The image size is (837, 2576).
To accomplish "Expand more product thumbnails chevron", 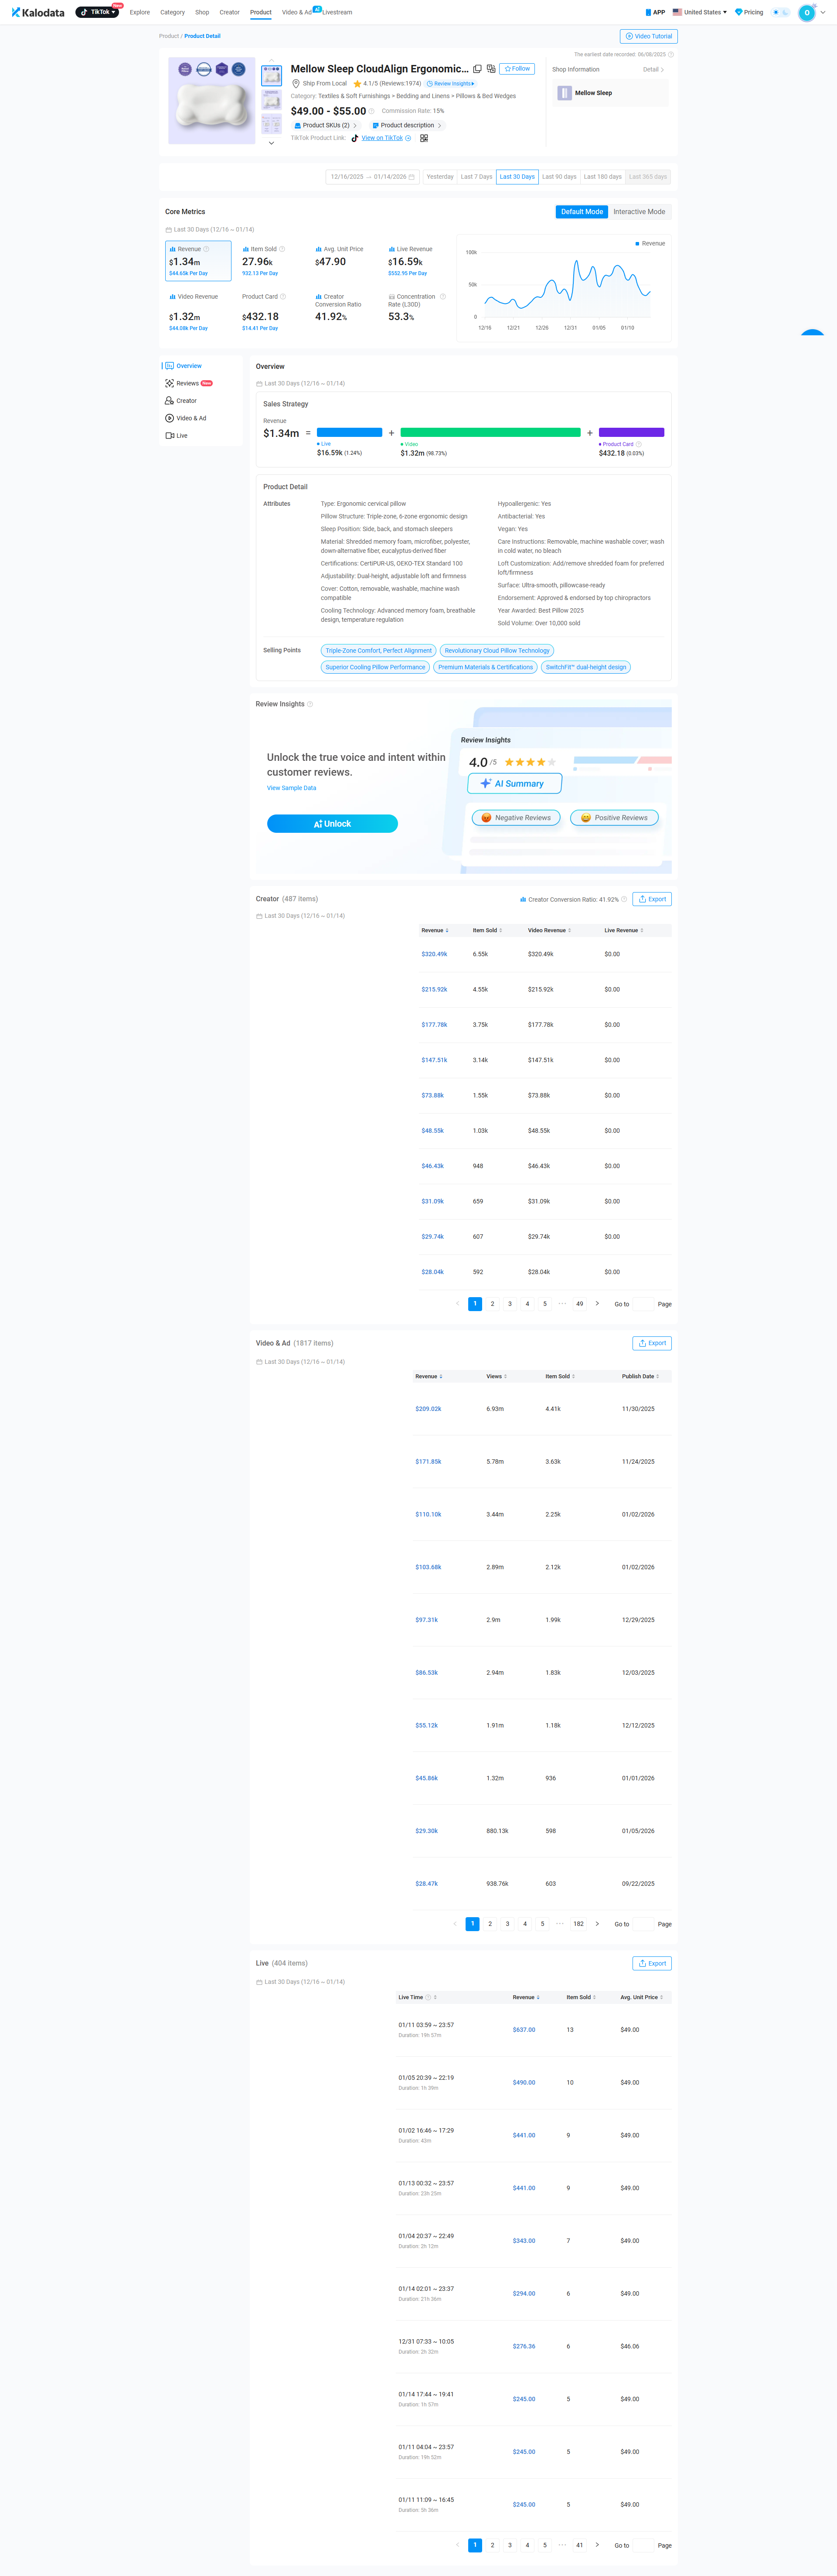I will [271, 143].
